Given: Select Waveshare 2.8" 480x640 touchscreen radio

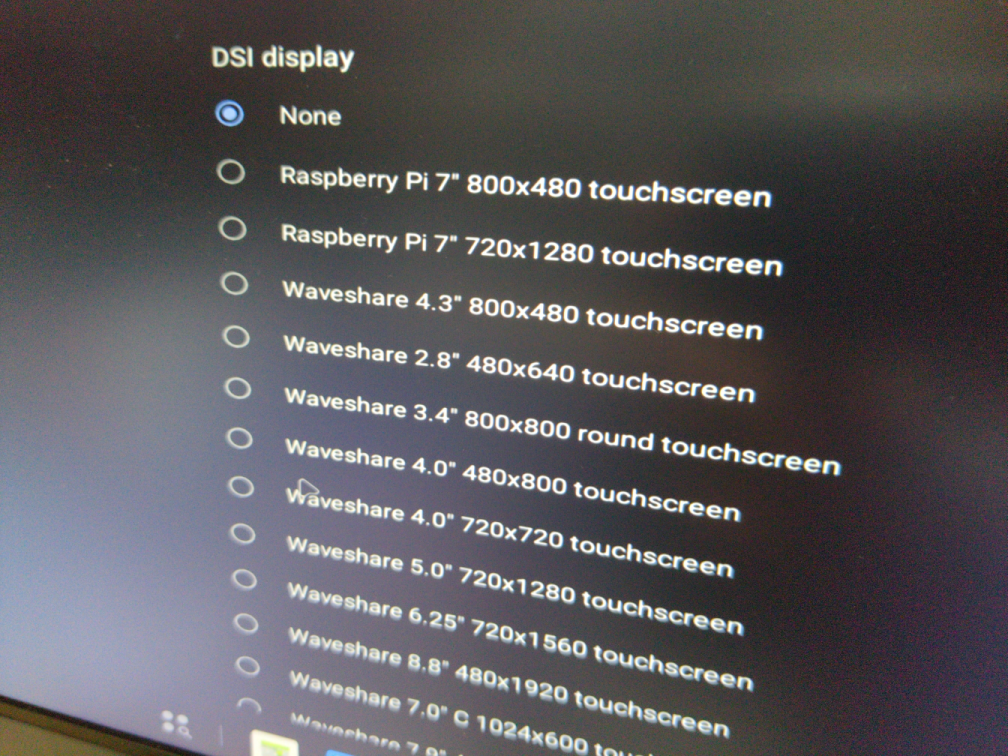Looking at the screenshot, I should click(236, 336).
